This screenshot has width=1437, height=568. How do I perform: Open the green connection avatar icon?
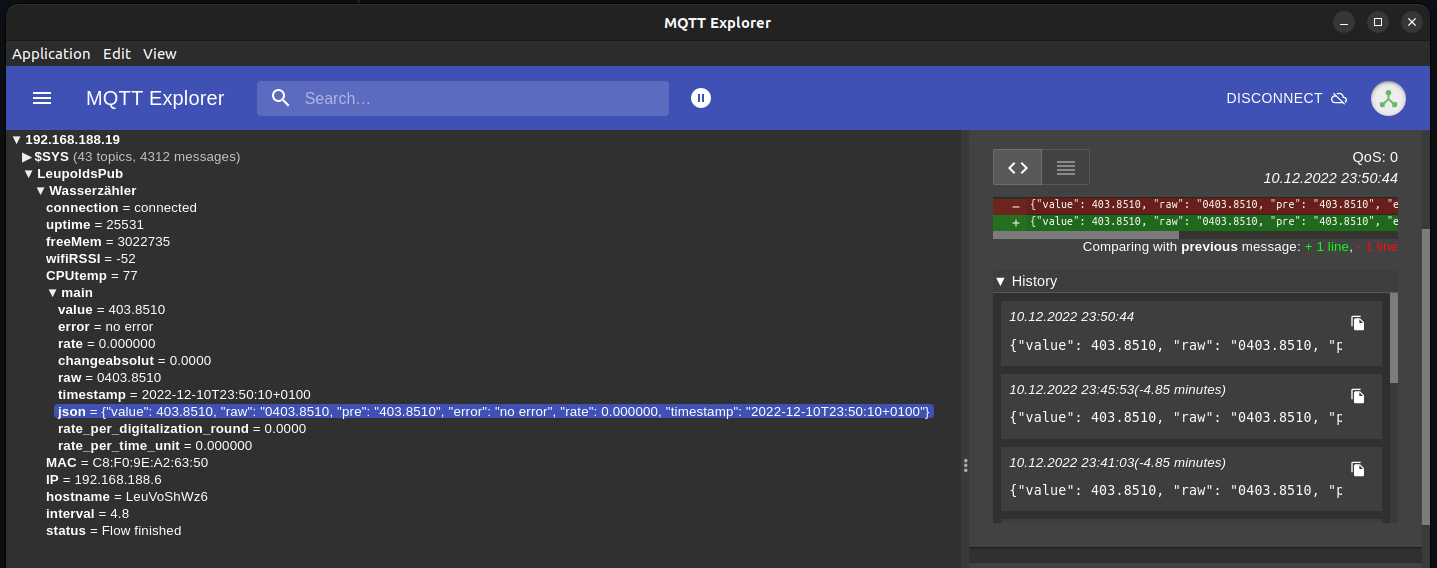(1388, 98)
